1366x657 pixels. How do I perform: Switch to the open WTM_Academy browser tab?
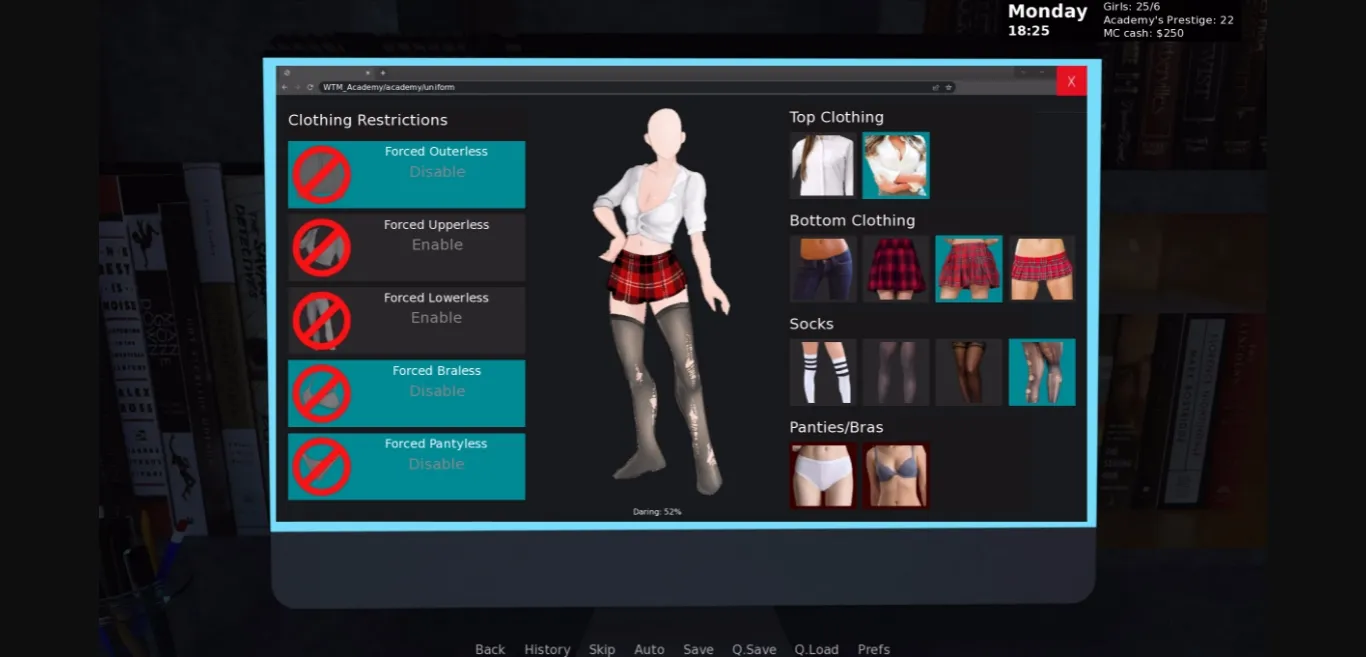point(320,72)
